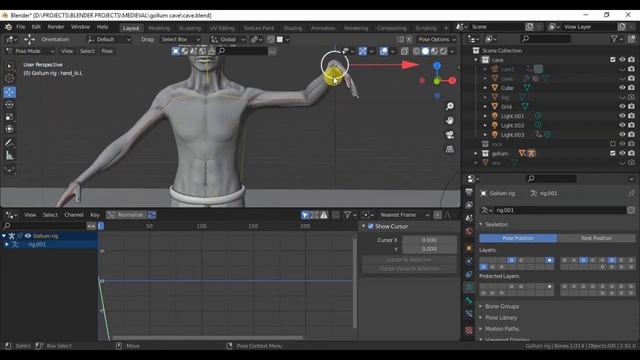The image size is (640, 360).
Task: Open viewport View menu button
Action: pos(67,51)
